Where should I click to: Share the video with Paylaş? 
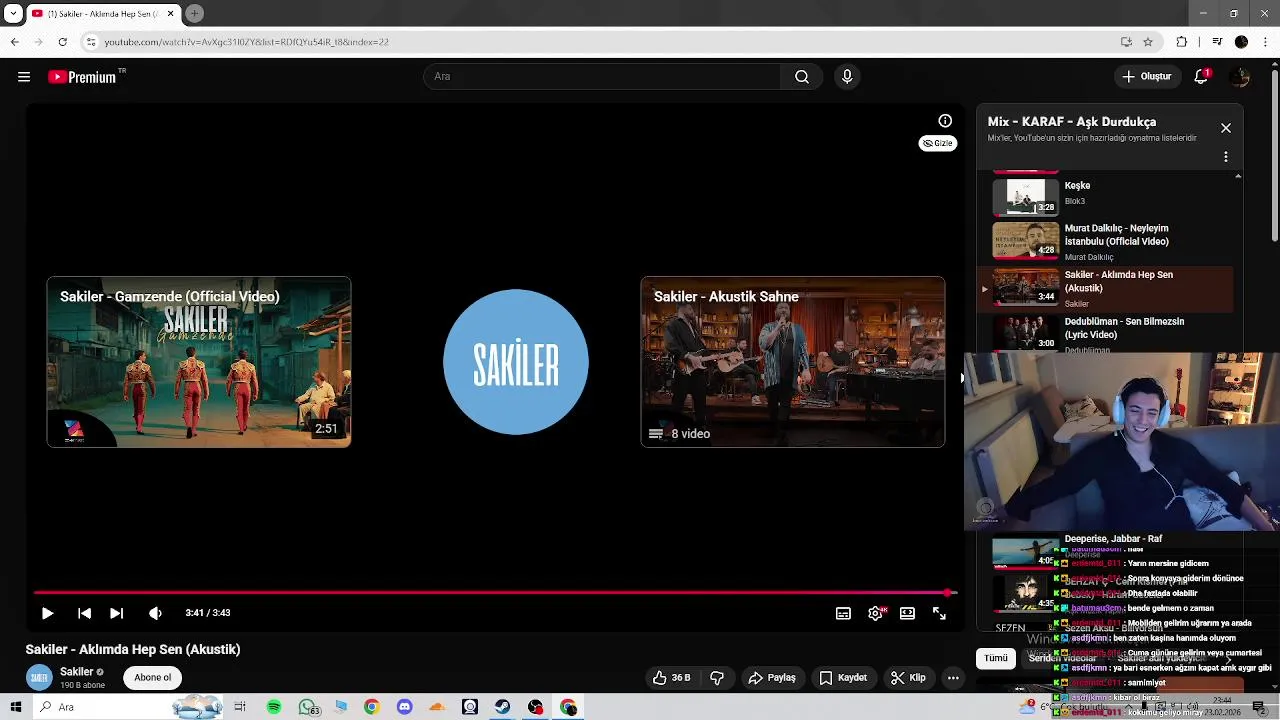(x=772, y=678)
